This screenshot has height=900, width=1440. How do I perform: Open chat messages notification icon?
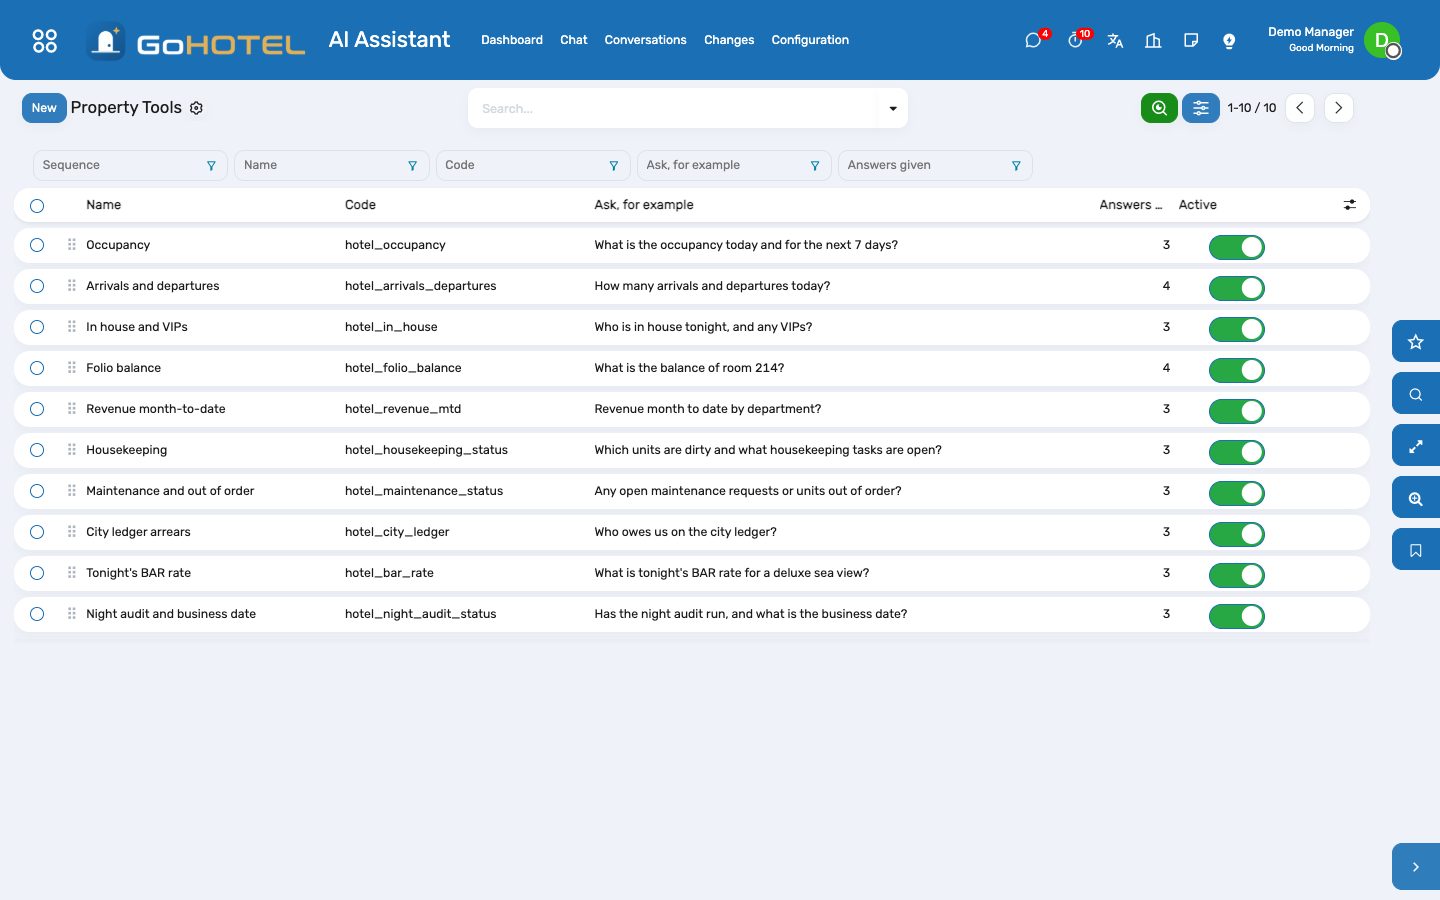1034,41
